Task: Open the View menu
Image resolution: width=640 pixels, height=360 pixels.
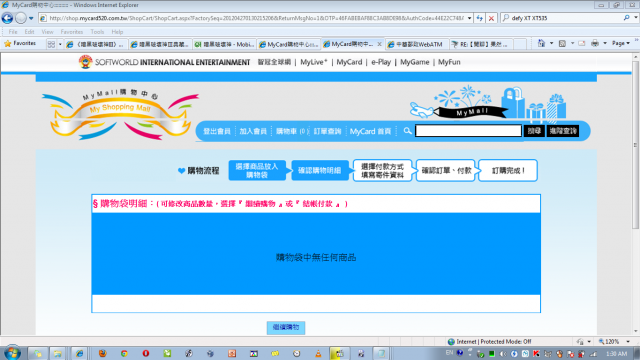Action: pyautogui.click(x=47, y=32)
